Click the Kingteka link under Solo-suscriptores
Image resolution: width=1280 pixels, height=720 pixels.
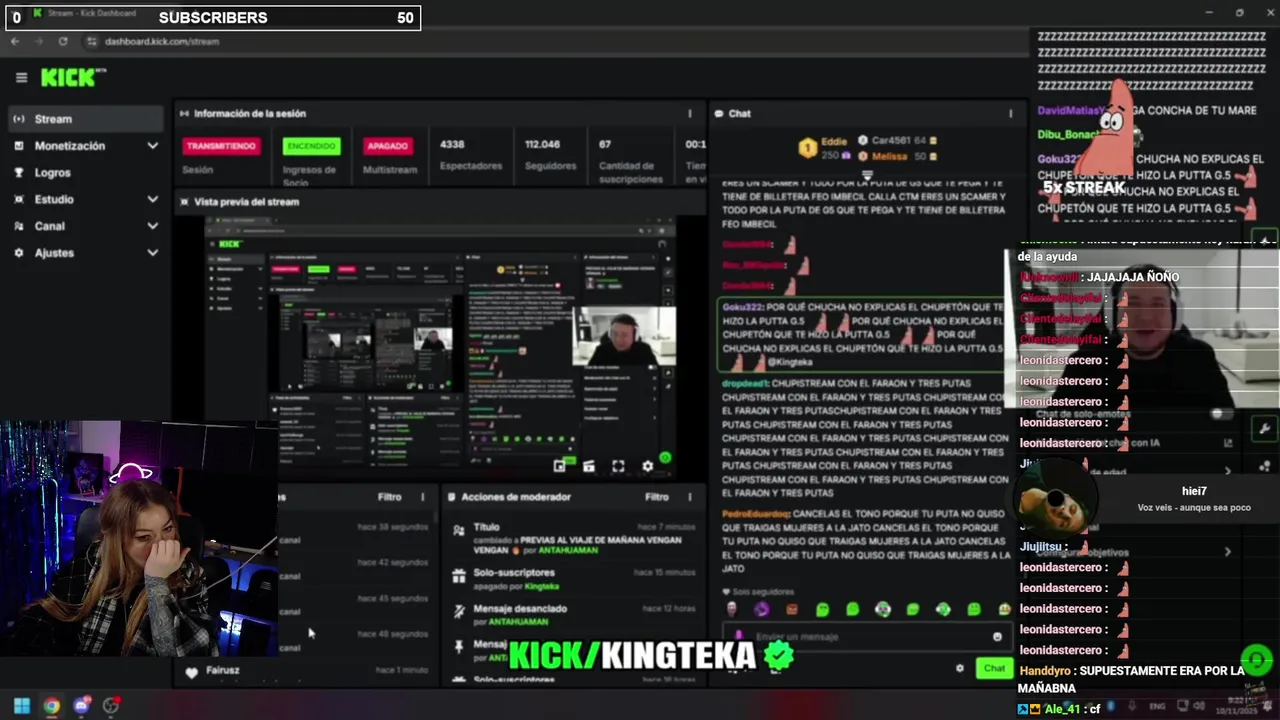(542, 586)
